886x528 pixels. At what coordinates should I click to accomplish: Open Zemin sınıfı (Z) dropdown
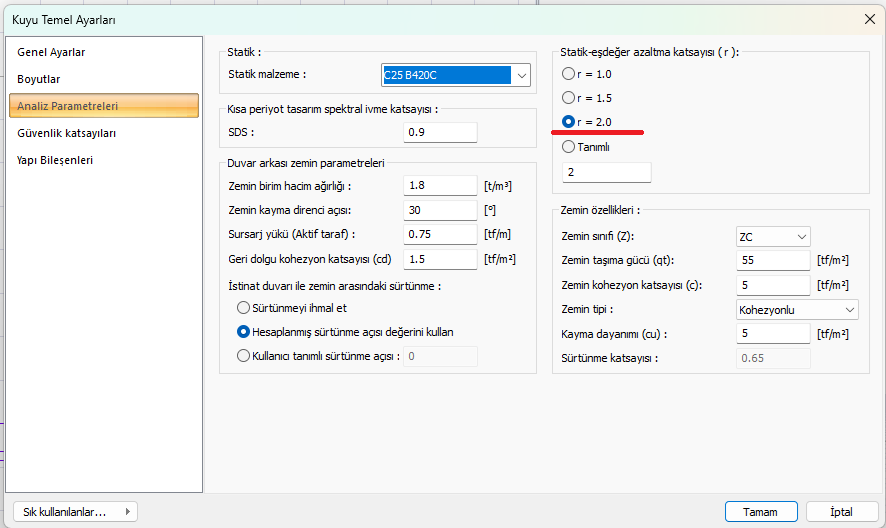pyautogui.click(x=773, y=237)
